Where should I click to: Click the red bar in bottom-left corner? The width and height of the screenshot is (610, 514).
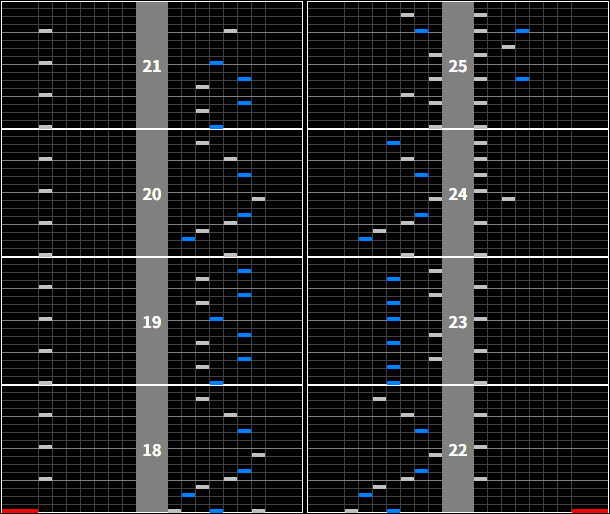click(20, 510)
